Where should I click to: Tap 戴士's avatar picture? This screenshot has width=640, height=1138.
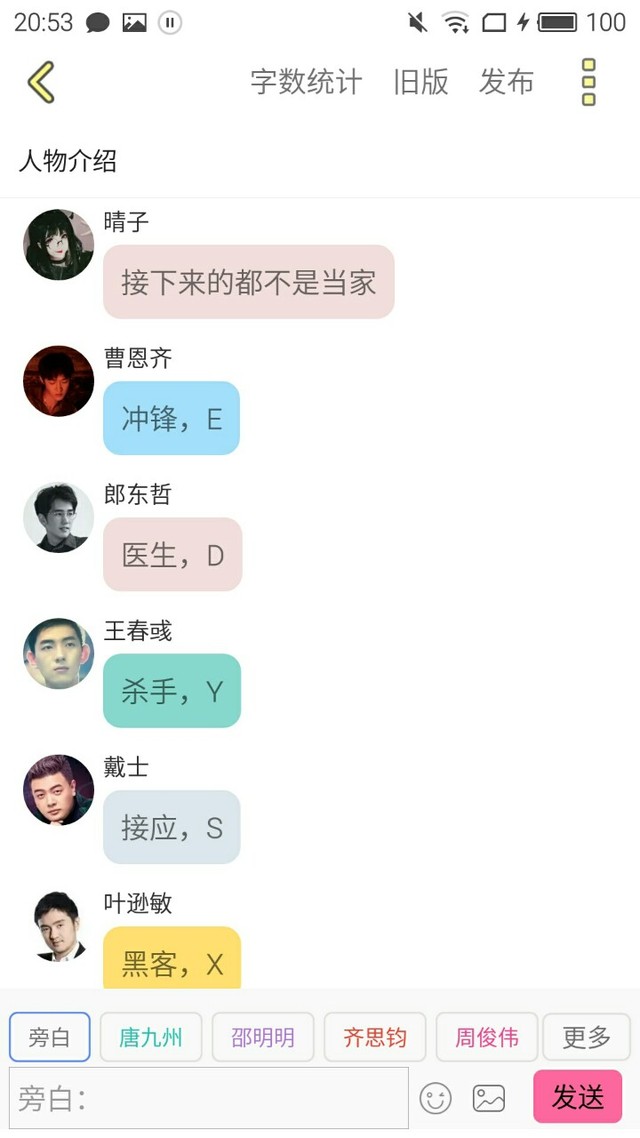tap(59, 790)
